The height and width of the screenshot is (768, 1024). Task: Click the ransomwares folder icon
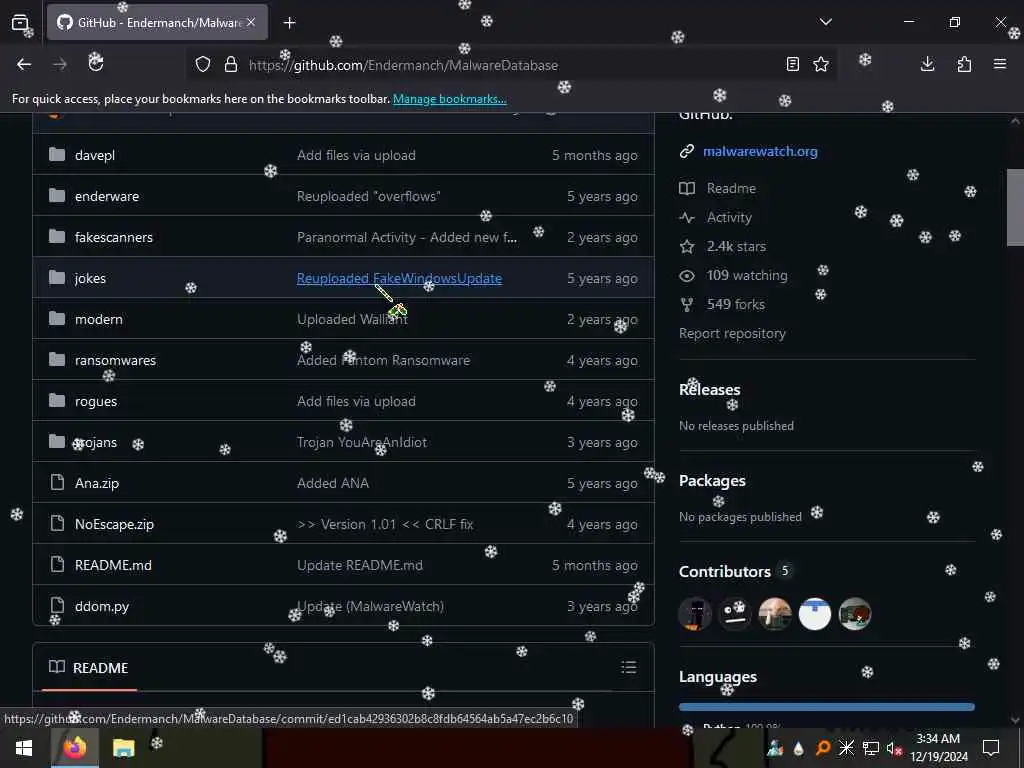click(x=57, y=360)
